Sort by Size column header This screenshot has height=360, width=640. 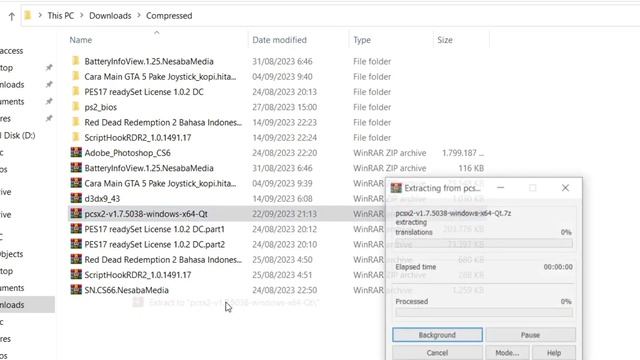(445, 40)
